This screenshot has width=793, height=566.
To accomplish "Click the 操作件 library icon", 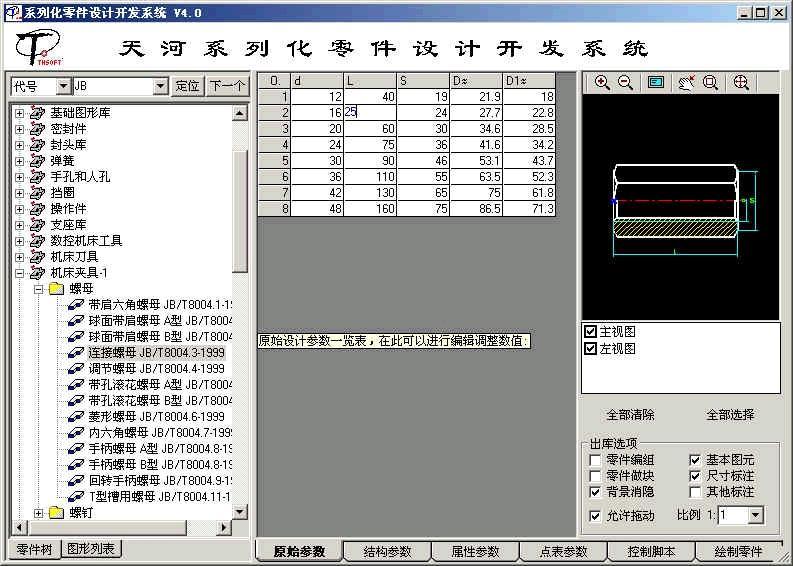I will 37,209.
